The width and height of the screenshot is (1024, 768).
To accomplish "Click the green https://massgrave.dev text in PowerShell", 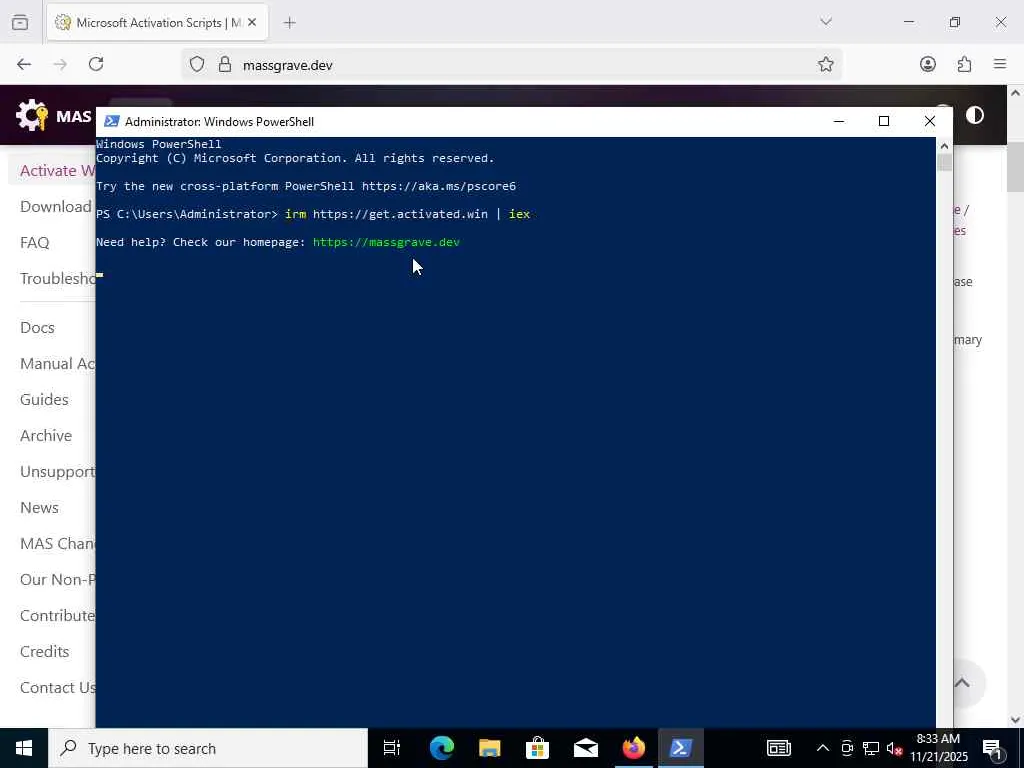I will pos(386,242).
